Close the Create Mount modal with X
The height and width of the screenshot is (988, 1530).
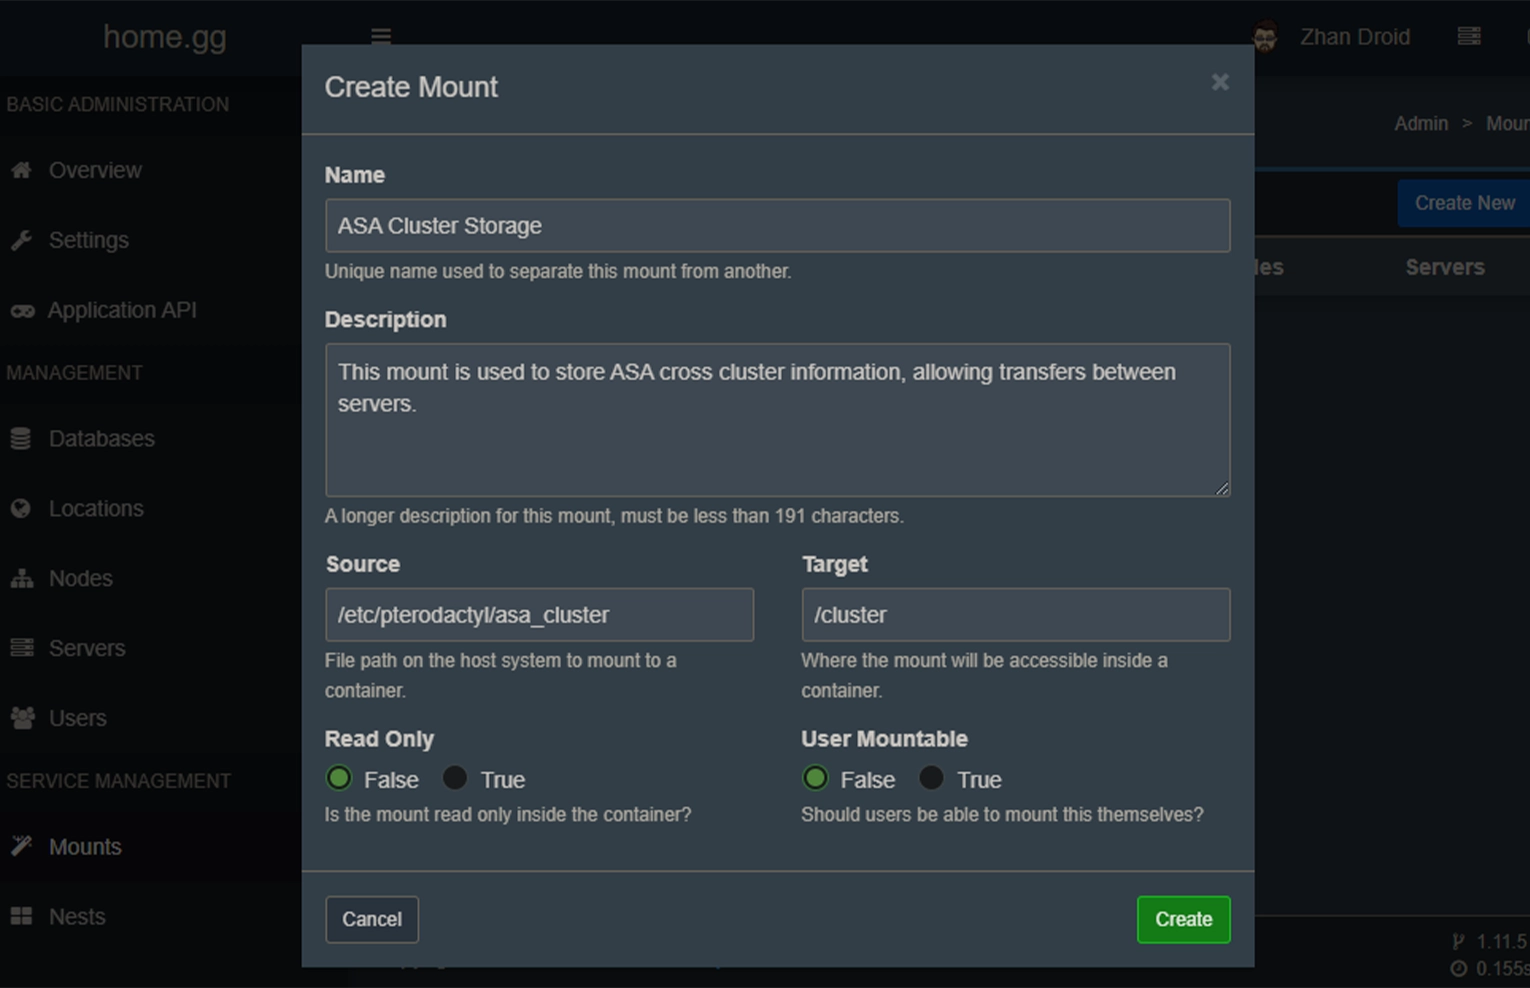point(1219,82)
